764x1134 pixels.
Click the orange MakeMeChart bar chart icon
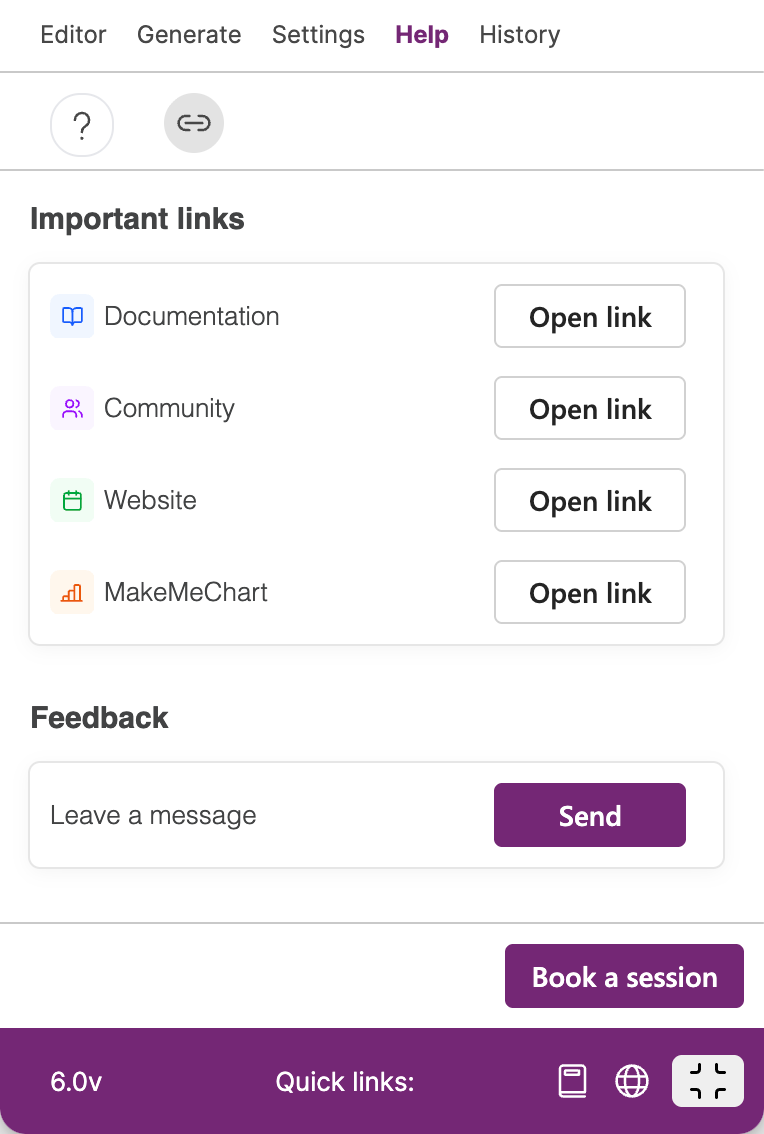pyautogui.click(x=72, y=592)
